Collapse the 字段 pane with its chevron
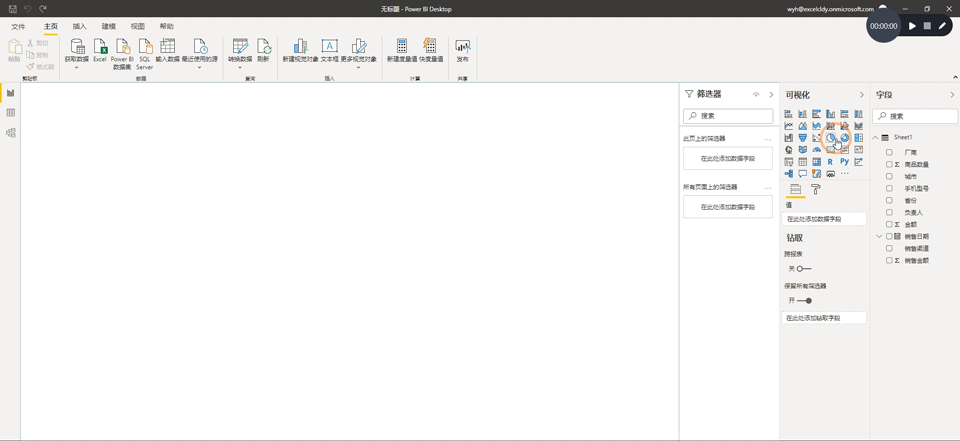This screenshot has width=960, height=441. (952, 94)
